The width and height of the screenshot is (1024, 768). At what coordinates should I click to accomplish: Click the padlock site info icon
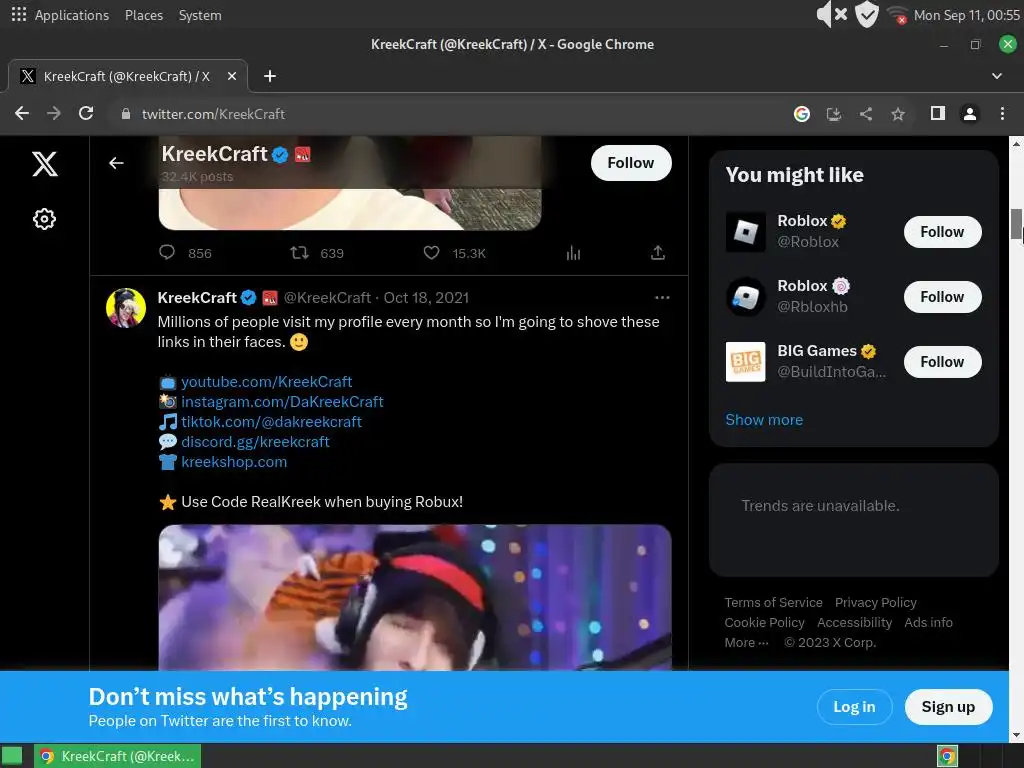[126, 114]
